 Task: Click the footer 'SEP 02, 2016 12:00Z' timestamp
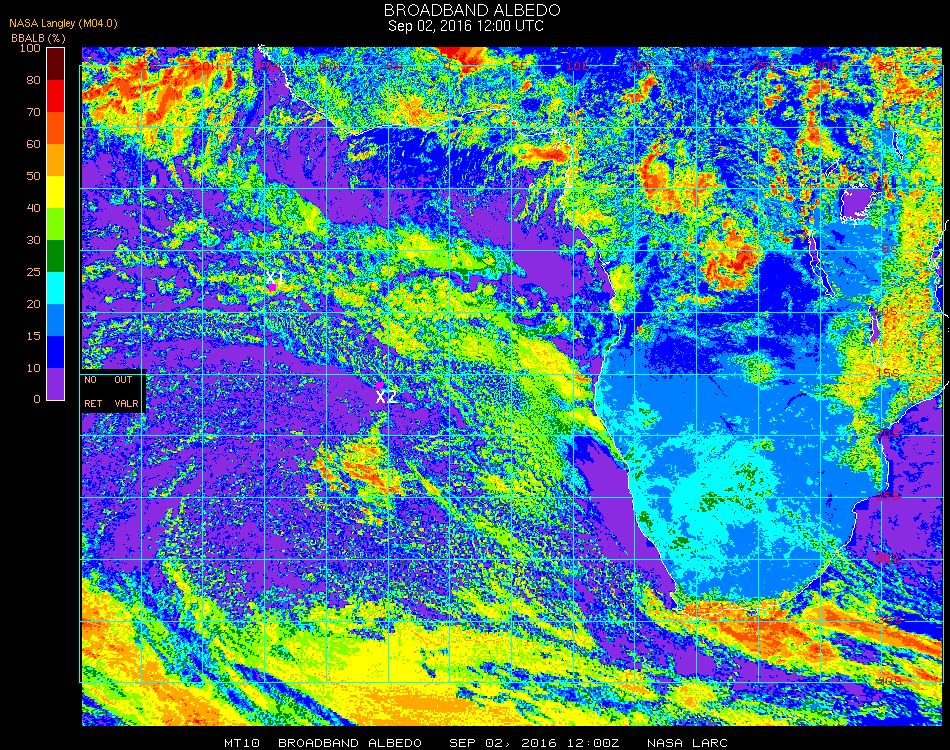[534, 743]
